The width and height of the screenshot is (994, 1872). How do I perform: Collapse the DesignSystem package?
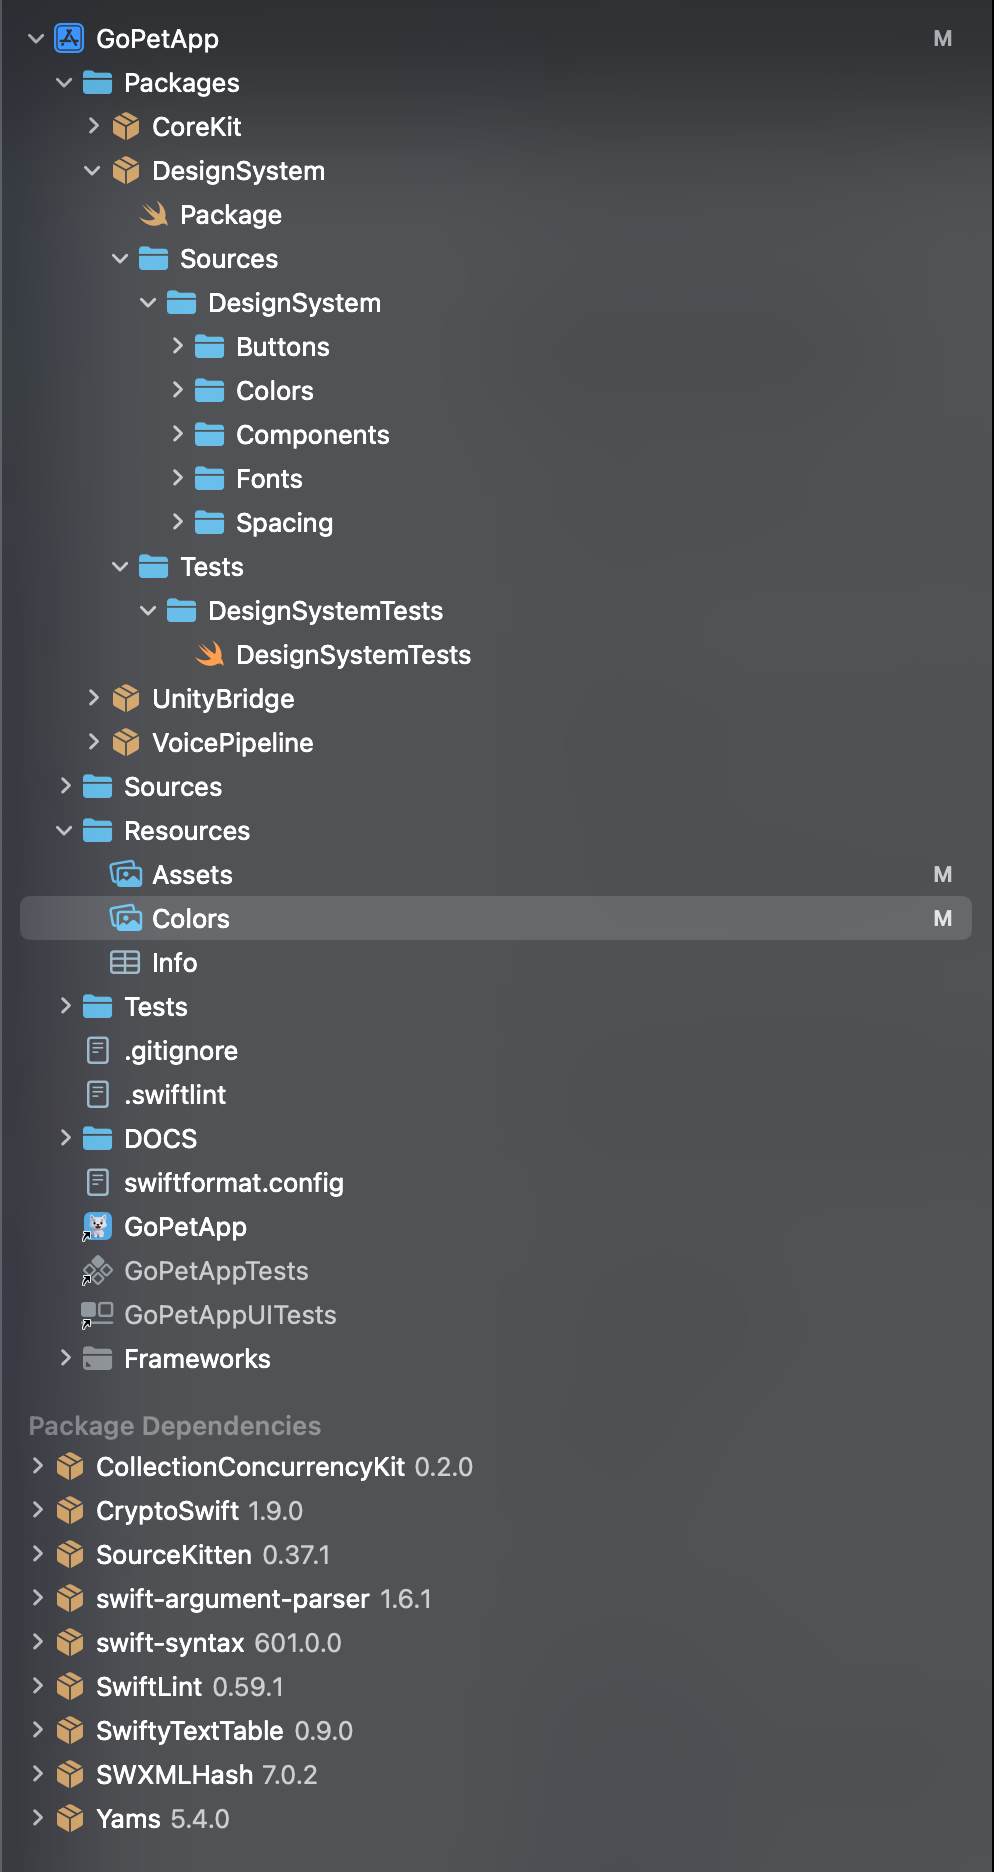[x=92, y=171]
